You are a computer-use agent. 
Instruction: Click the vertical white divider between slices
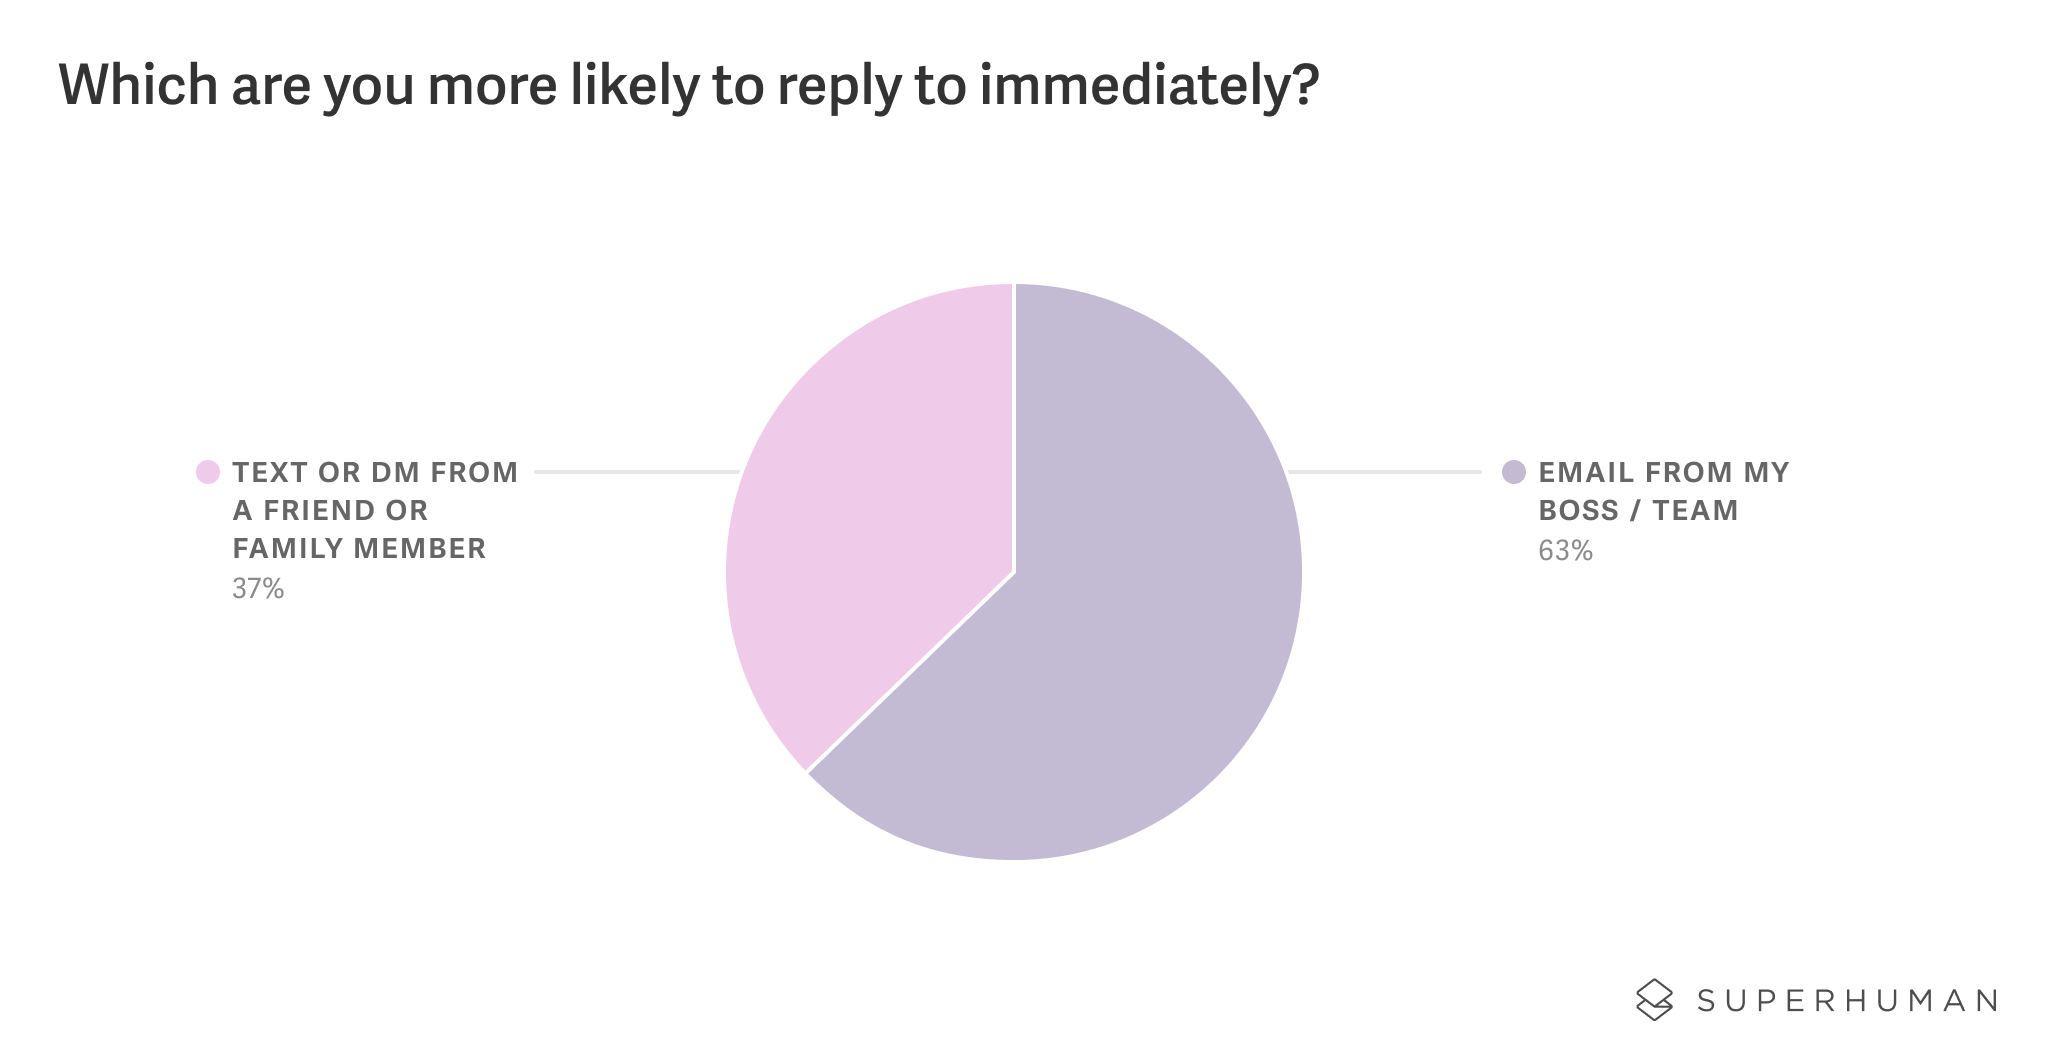1014,428
